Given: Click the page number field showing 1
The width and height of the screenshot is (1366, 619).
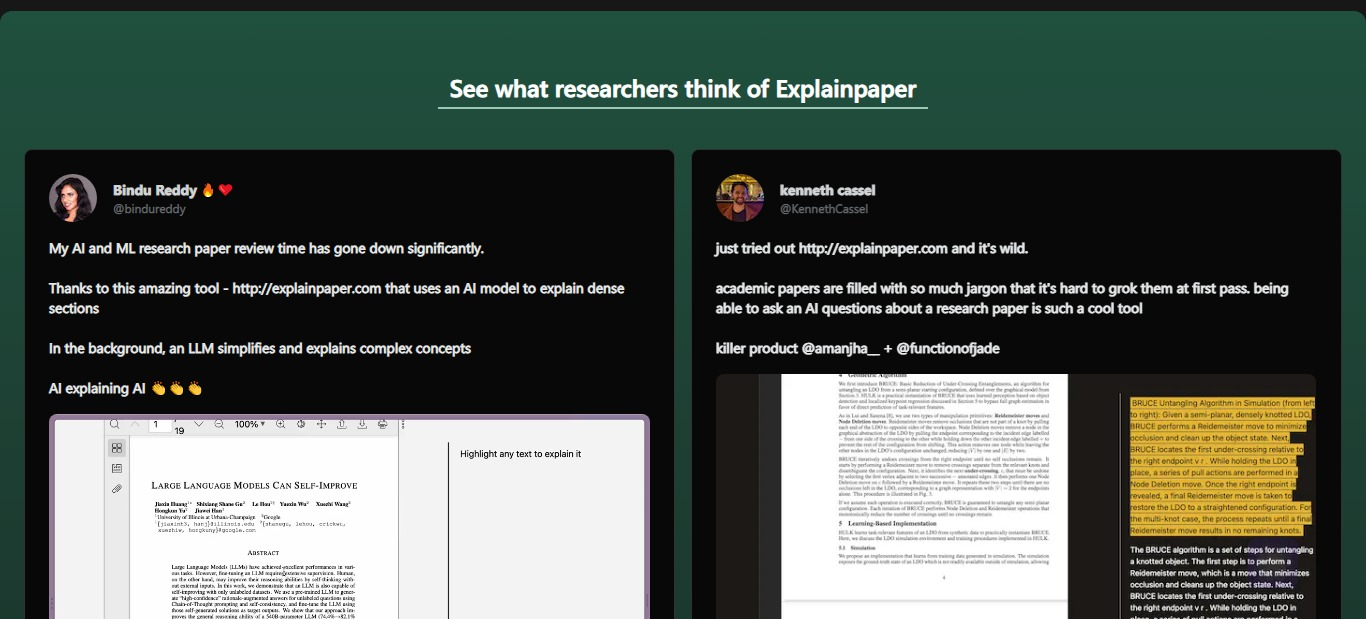Looking at the screenshot, I should pos(160,425).
